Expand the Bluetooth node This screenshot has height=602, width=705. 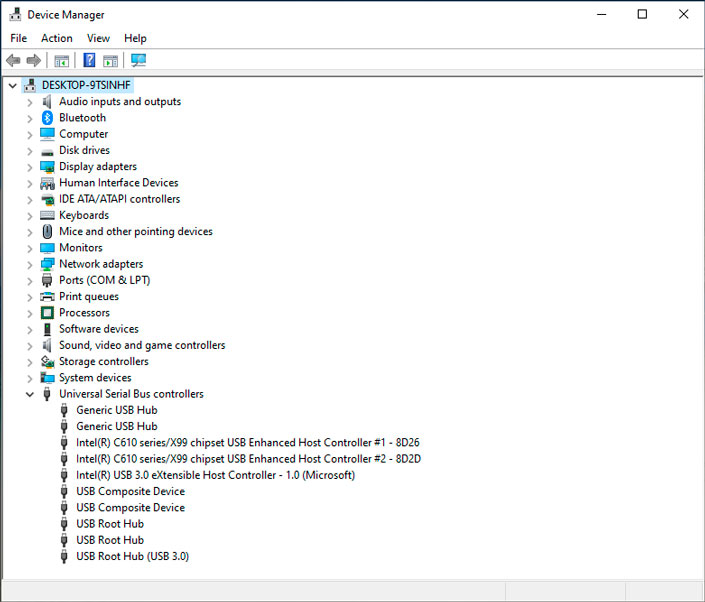coord(30,119)
